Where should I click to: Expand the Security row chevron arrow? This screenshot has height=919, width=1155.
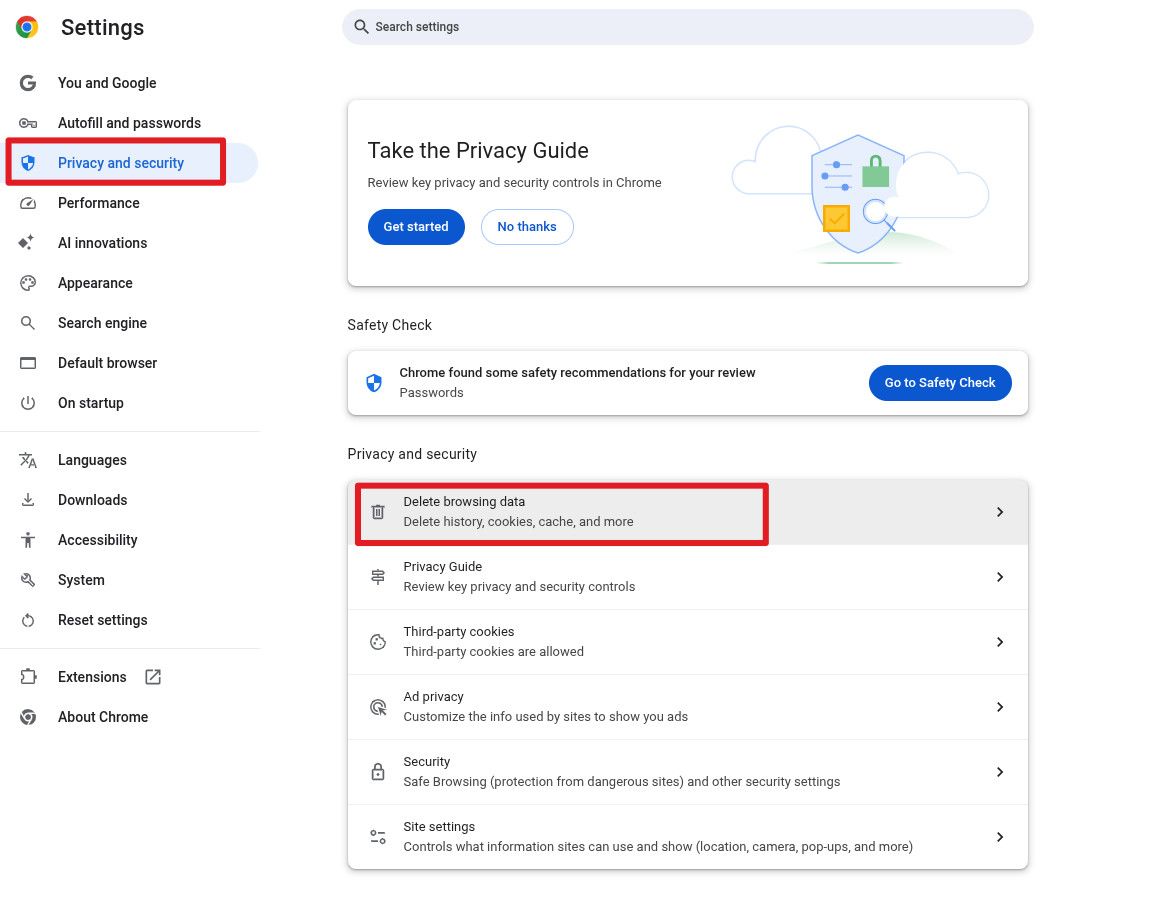(999, 772)
